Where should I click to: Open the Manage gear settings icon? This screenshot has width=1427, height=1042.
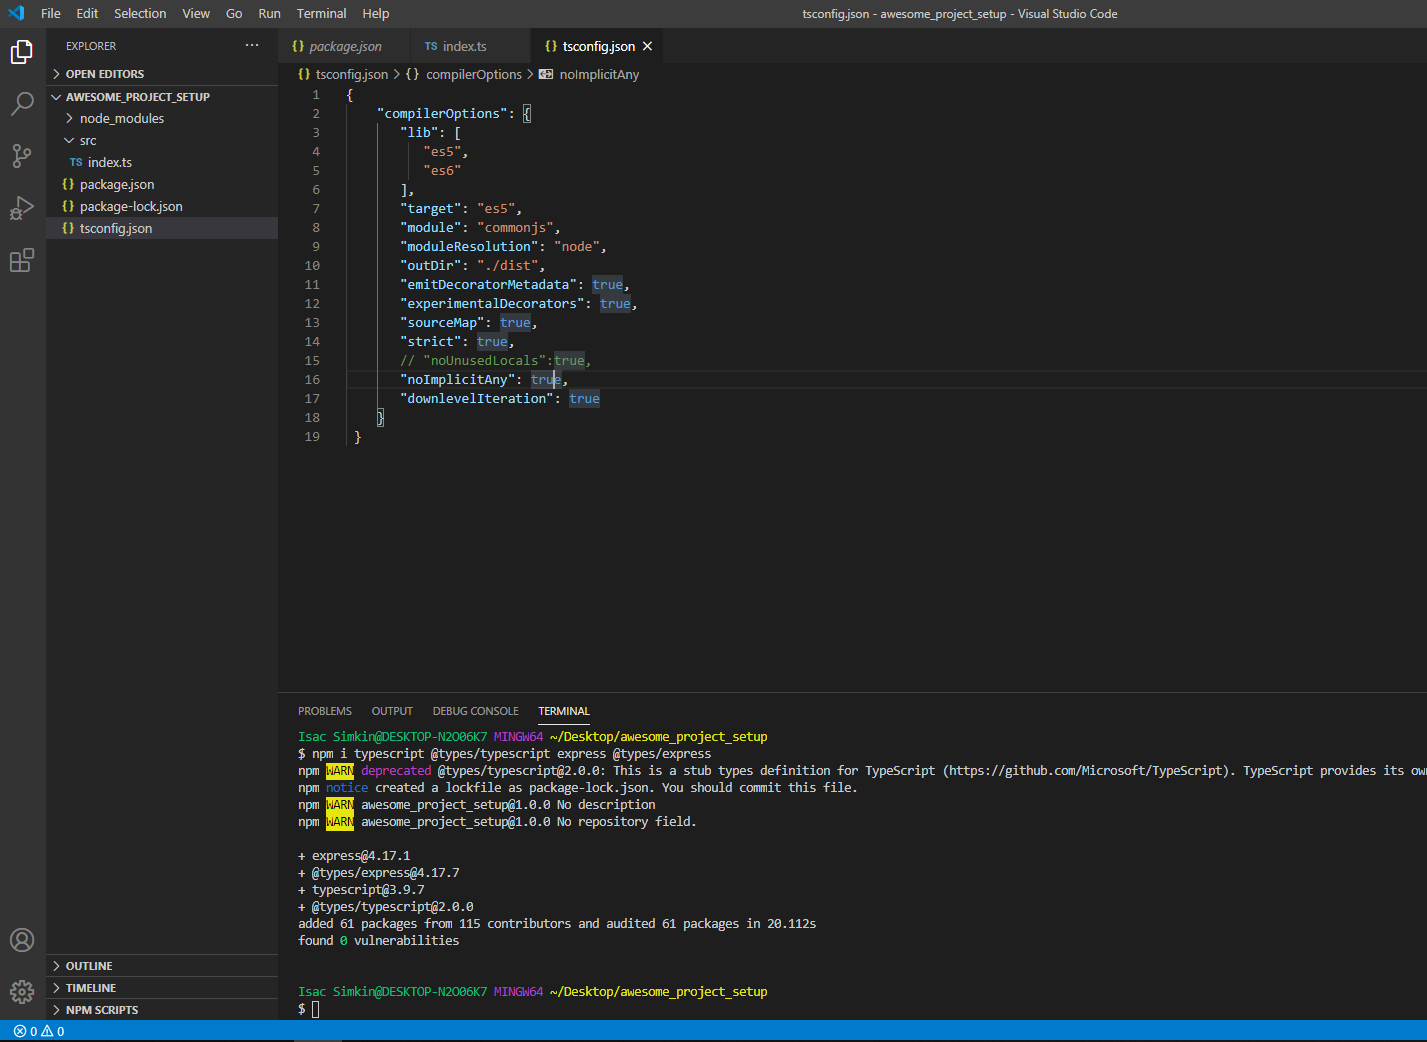click(22, 991)
